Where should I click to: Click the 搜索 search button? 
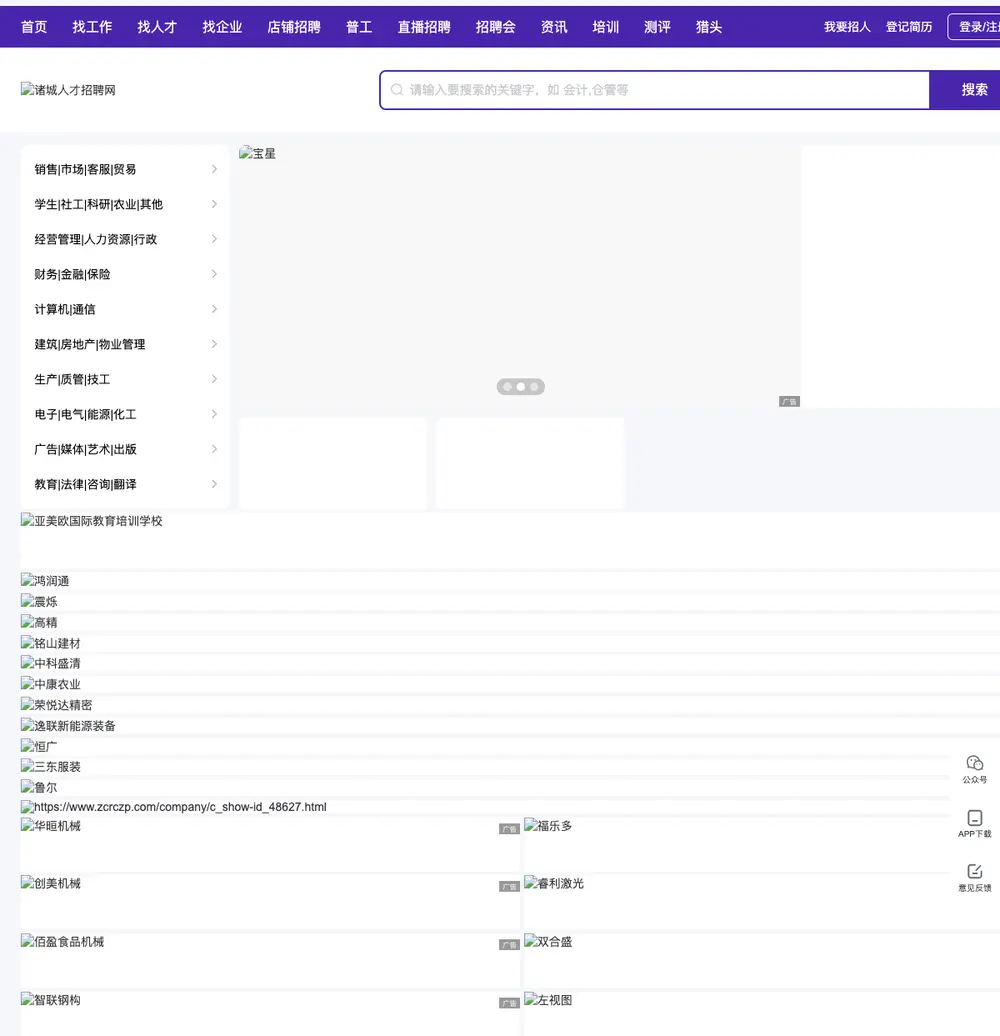965,90
